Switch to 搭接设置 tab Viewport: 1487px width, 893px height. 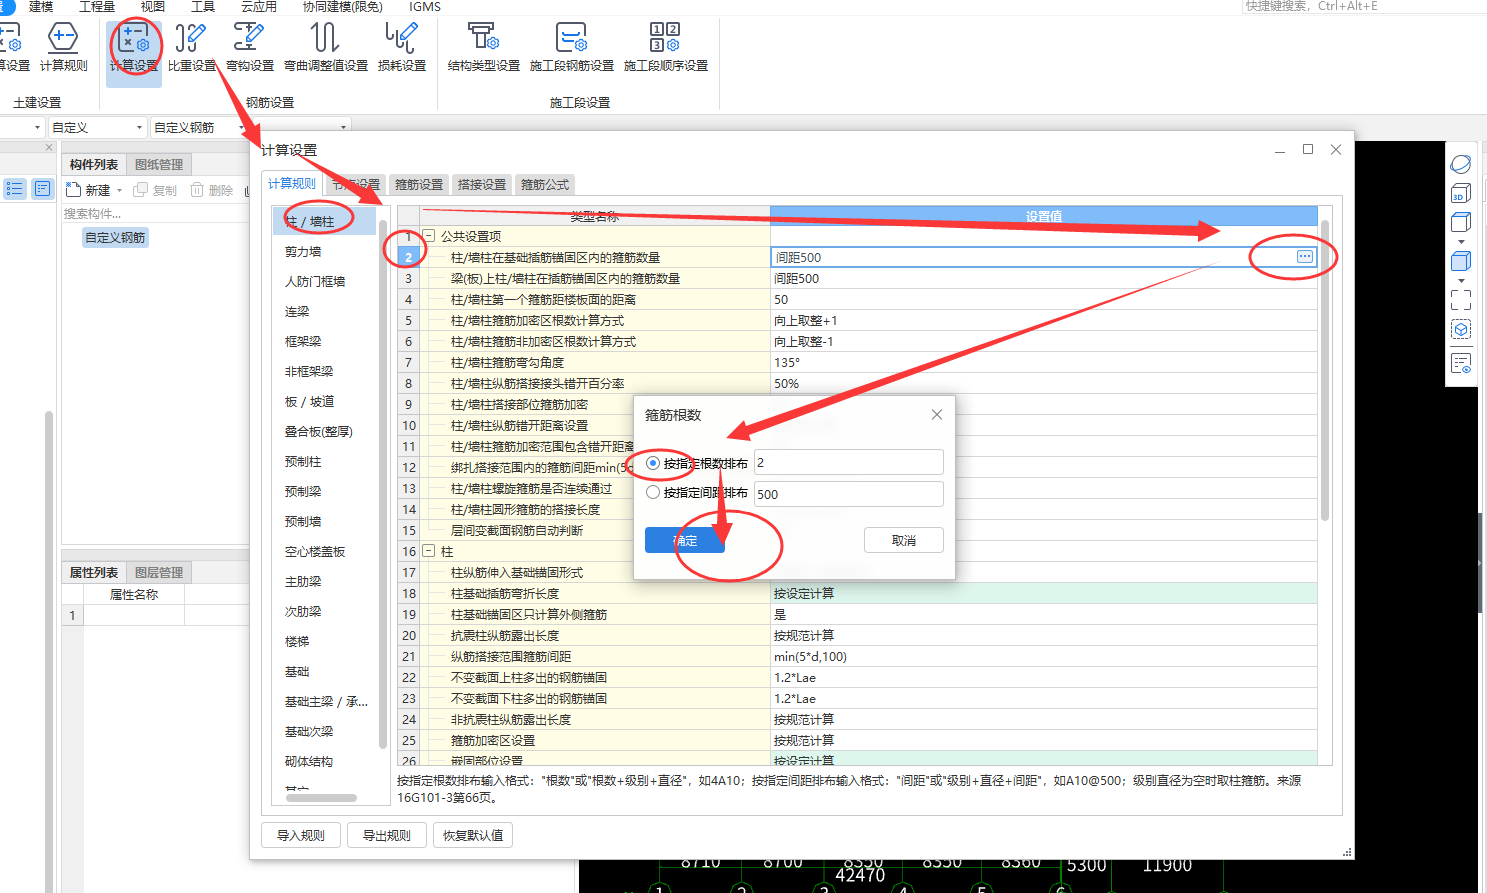[482, 185]
